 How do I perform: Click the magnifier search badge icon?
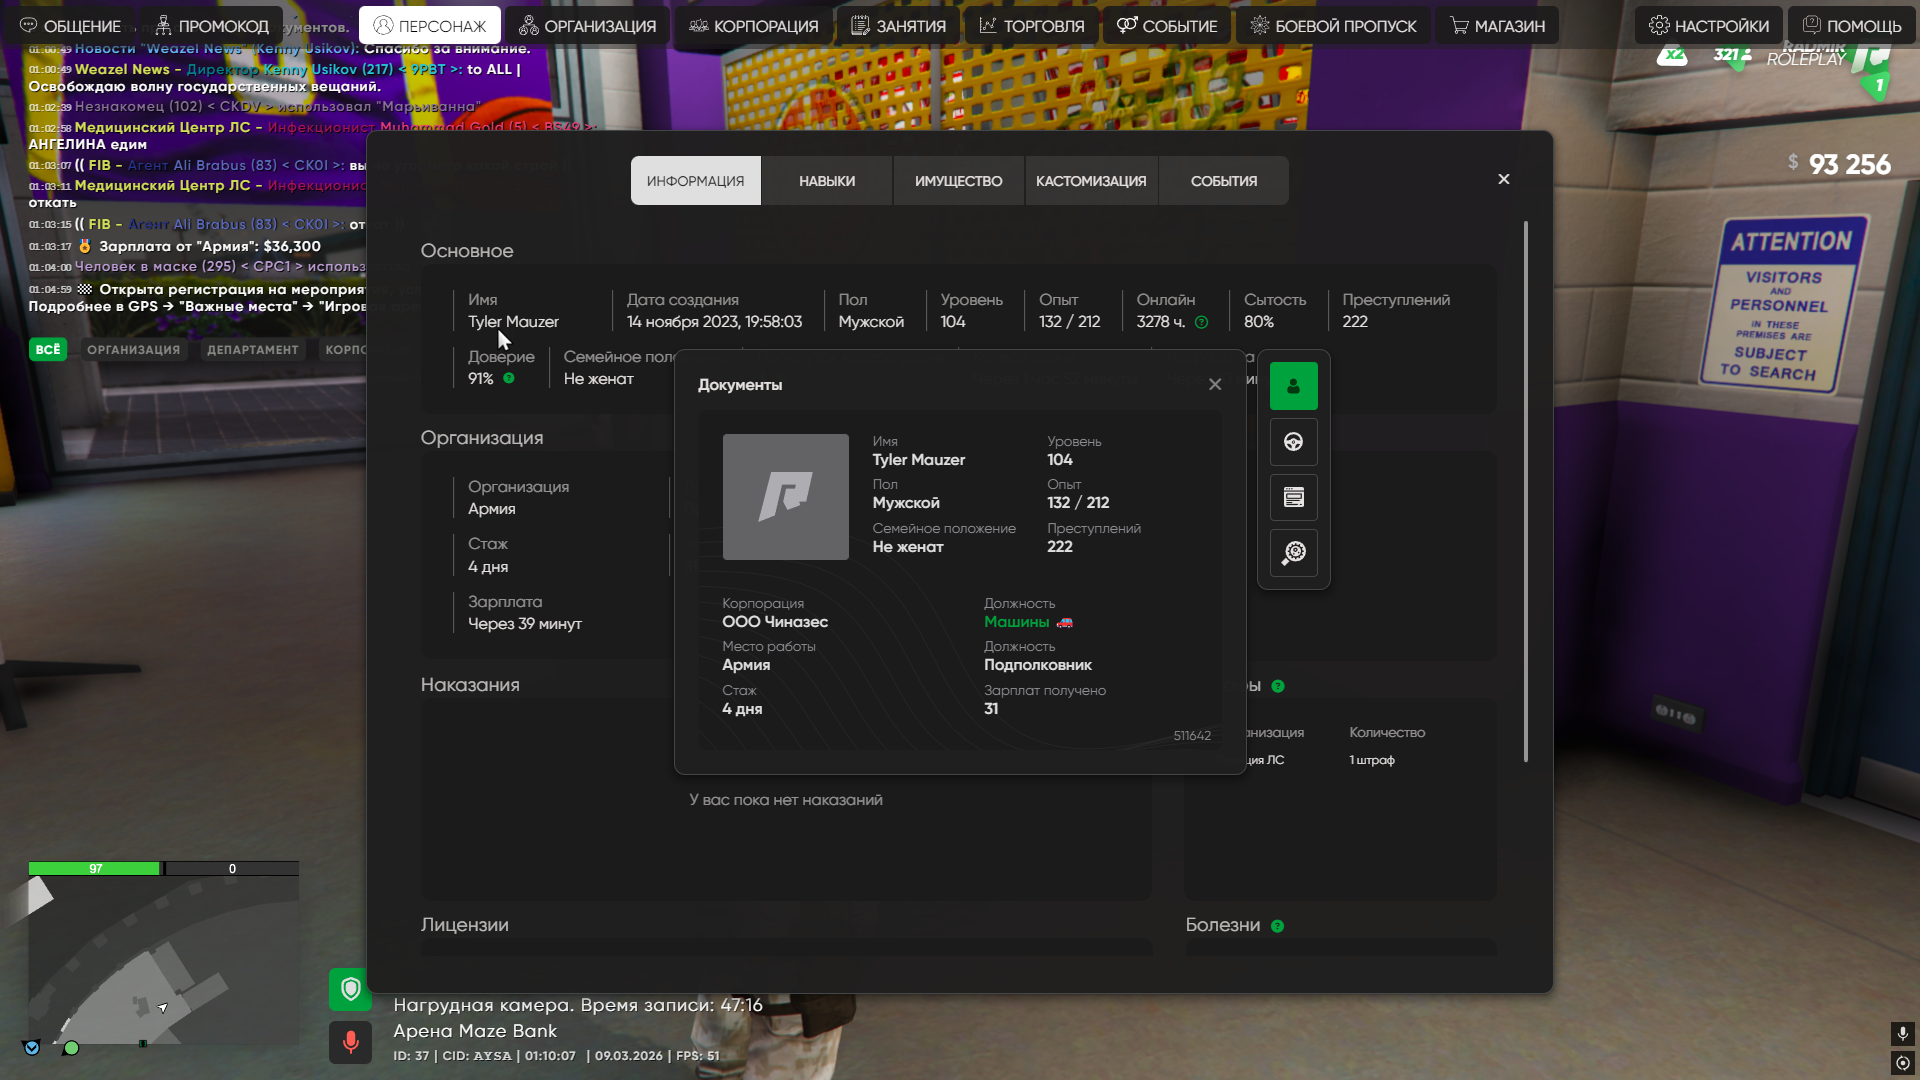1293,553
